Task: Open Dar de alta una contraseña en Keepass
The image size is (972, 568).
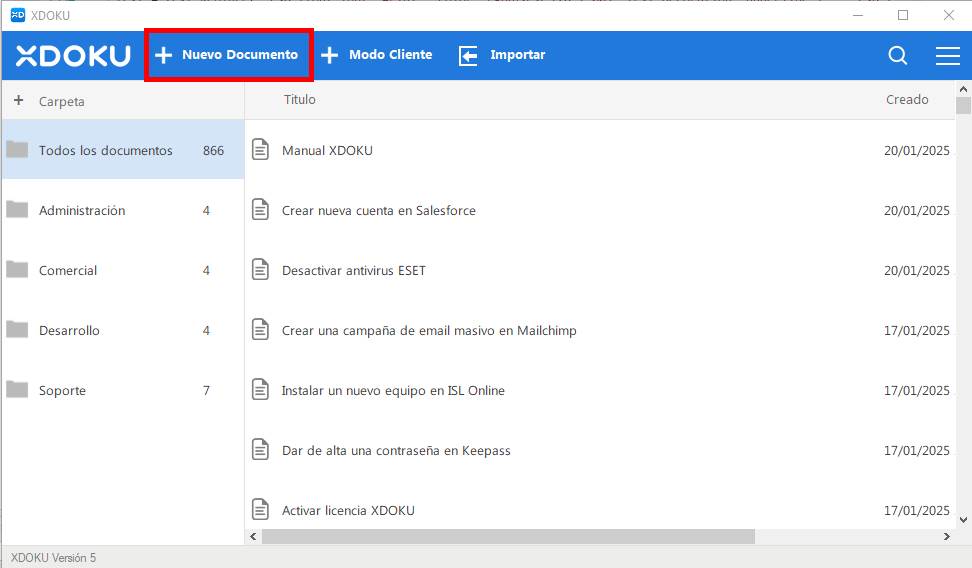Action: click(396, 451)
